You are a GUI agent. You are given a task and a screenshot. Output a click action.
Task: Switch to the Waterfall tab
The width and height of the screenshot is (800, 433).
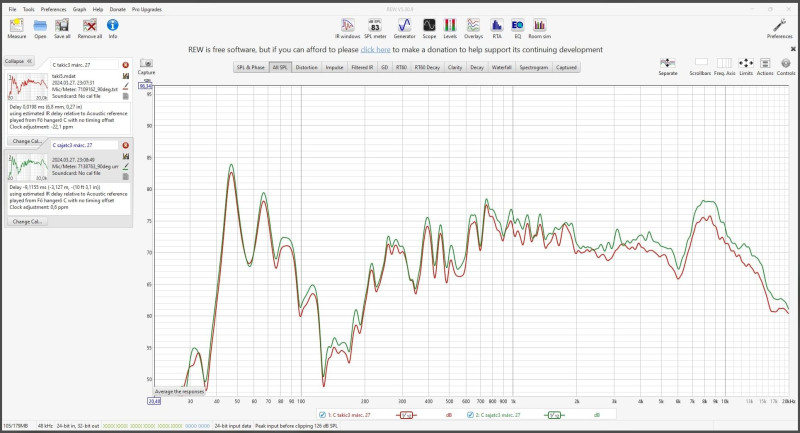point(502,67)
